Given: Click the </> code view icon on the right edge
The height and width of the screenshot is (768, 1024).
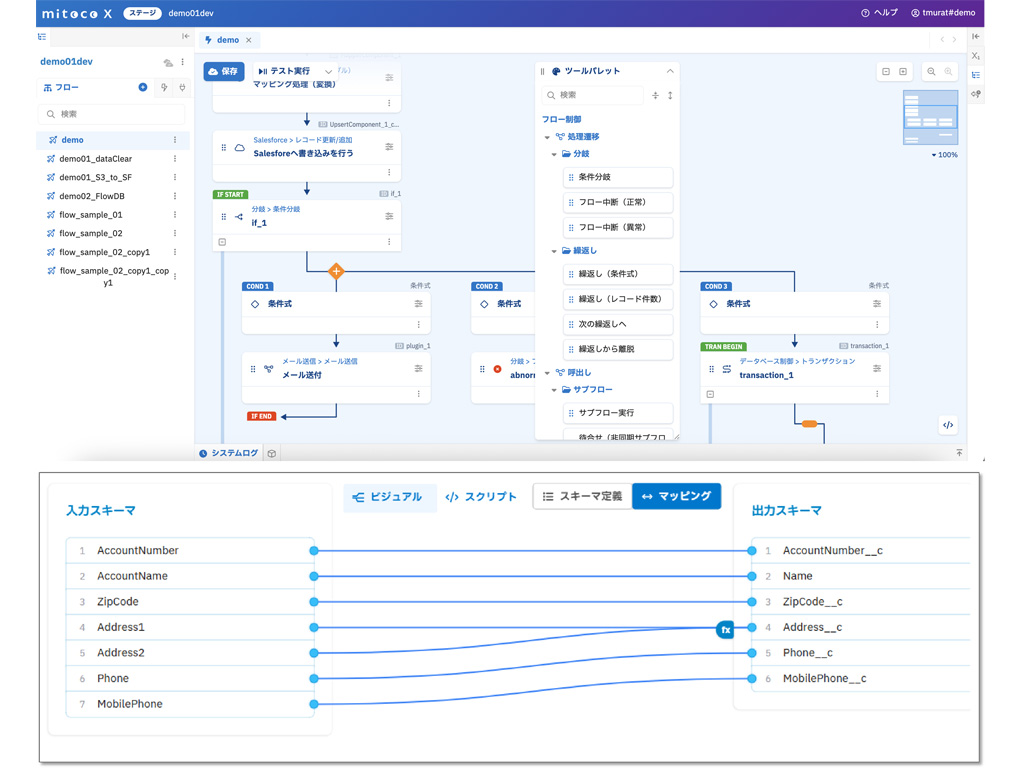Looking at the screenshot, I should (948, 425).
